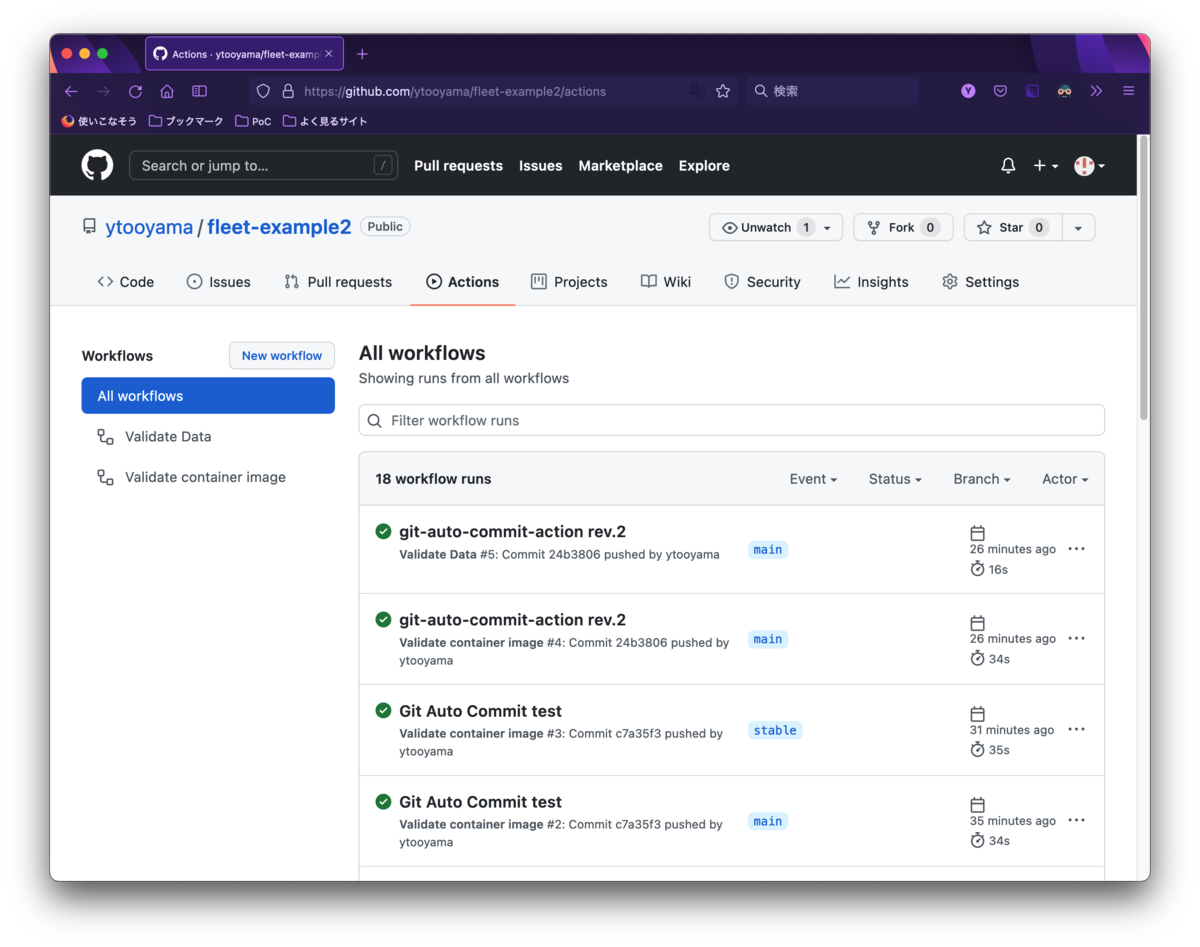Show more toolbar extensions chevron
The width and height of the screenshot is (1200, 947).
pos(1096,91)
